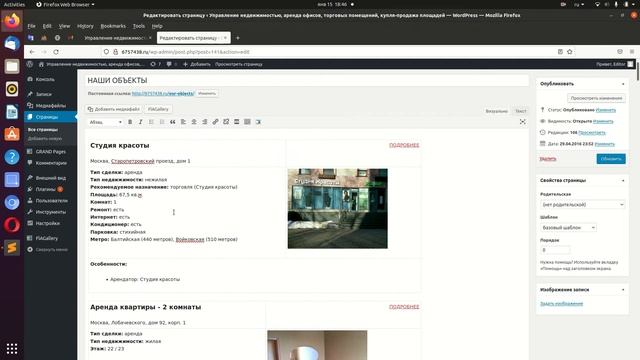Viewport: 640px width, 360px height.
Task: Edit the status via Изменить next to Опубликовано
Action: coord(606,110)
